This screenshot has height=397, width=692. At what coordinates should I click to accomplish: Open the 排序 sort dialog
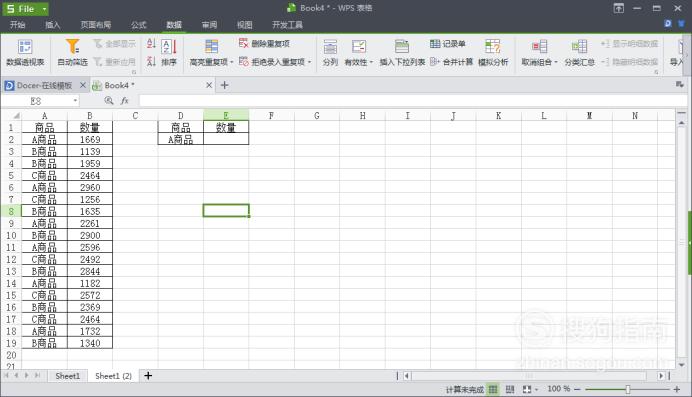click(169, 53)
